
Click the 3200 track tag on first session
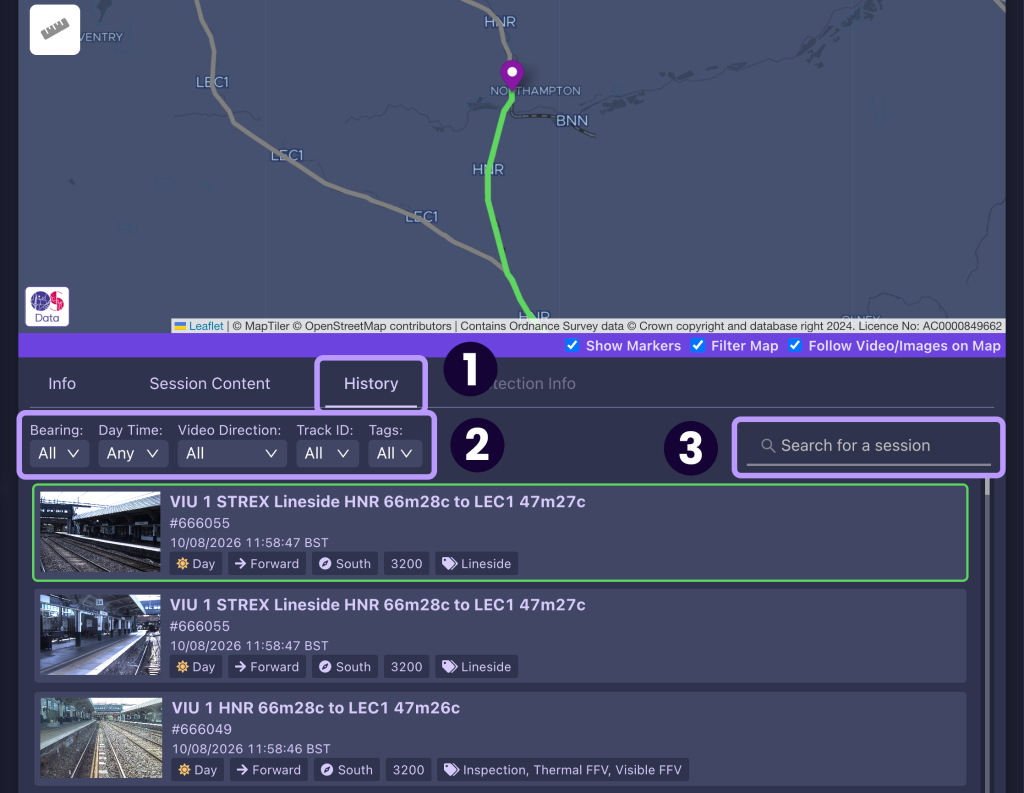coord(406,564)
